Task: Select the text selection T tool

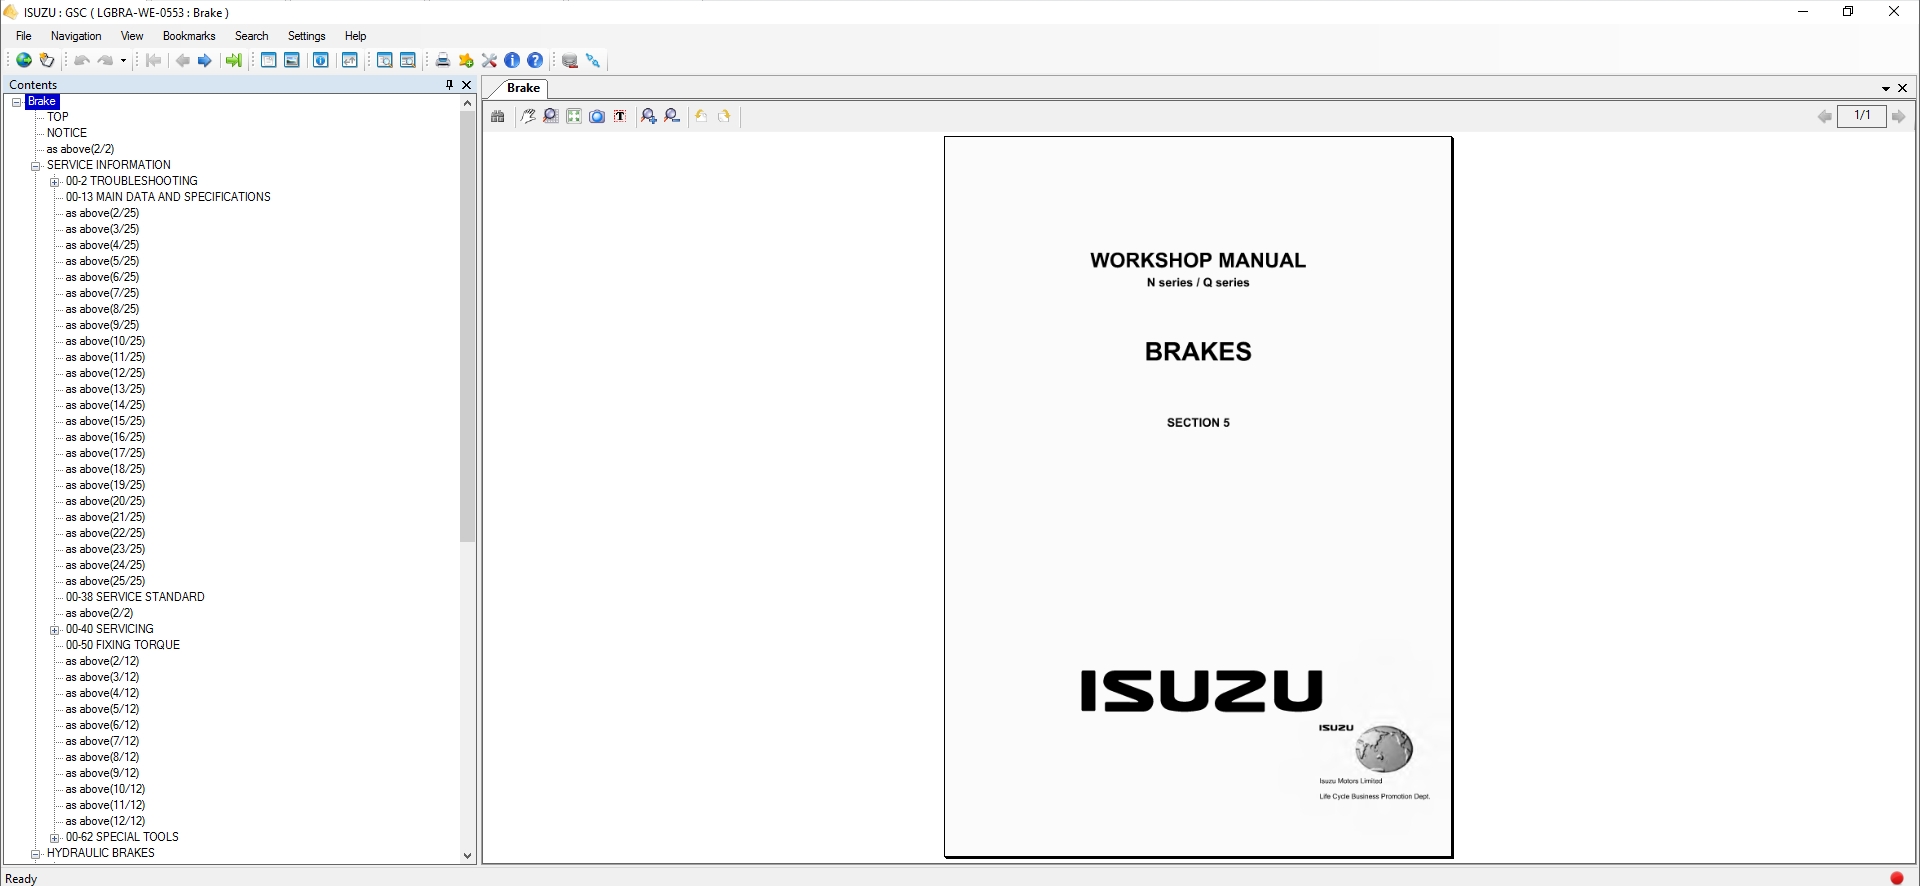Action: (x=620, y=117)
